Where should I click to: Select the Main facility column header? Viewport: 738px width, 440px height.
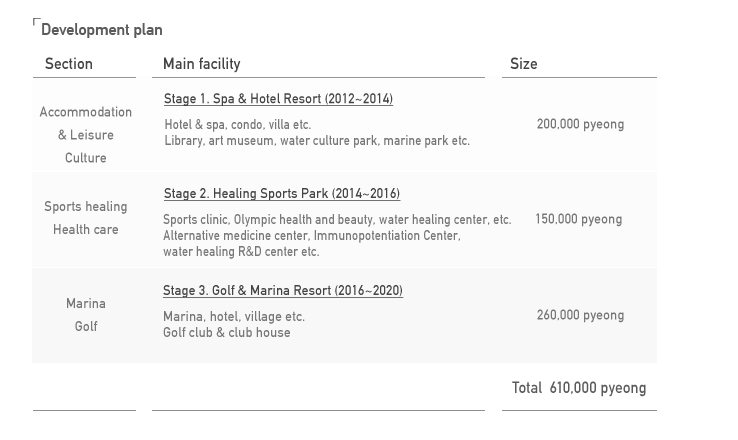pos(201,64)
